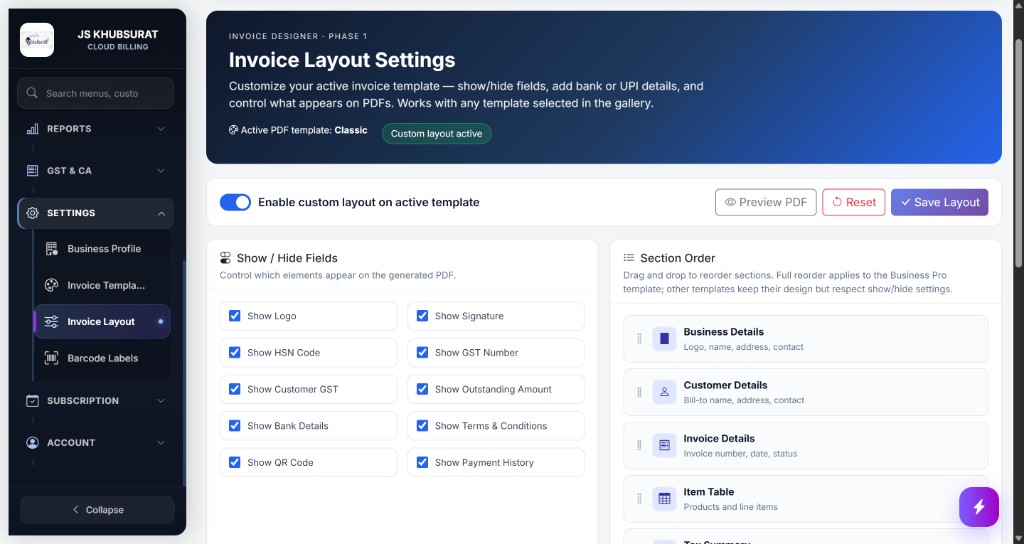The width and height of the screenshot is (1024, 544).
Task: Click the Reset button
Action: [854, 202]
